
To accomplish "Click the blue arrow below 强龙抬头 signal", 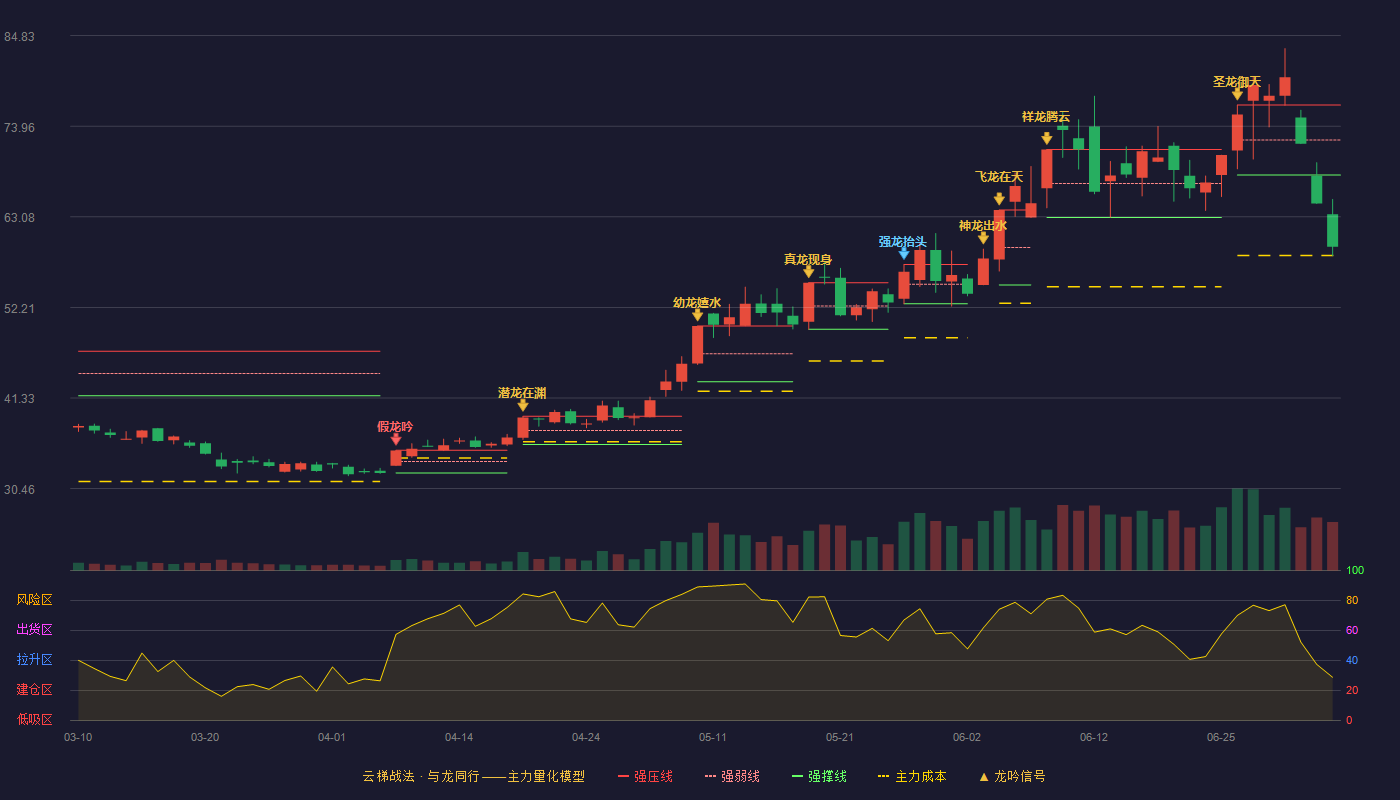I will pos(904,254).
